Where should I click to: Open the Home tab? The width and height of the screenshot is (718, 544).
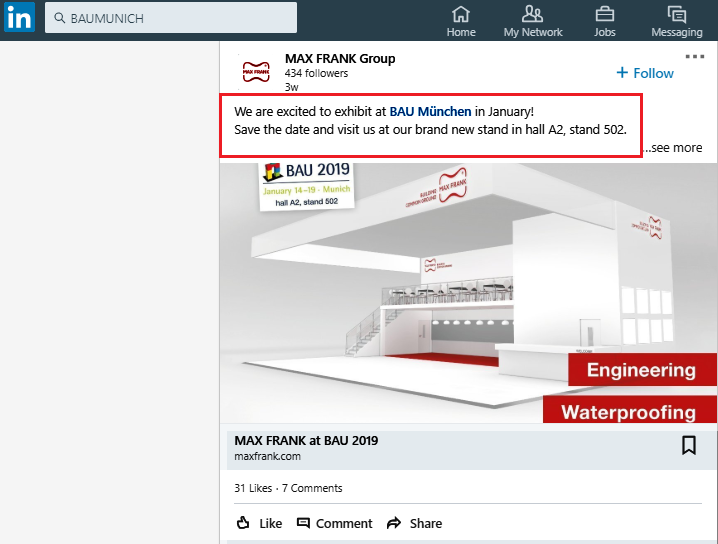pyautogui.click(x=461, y=21)
